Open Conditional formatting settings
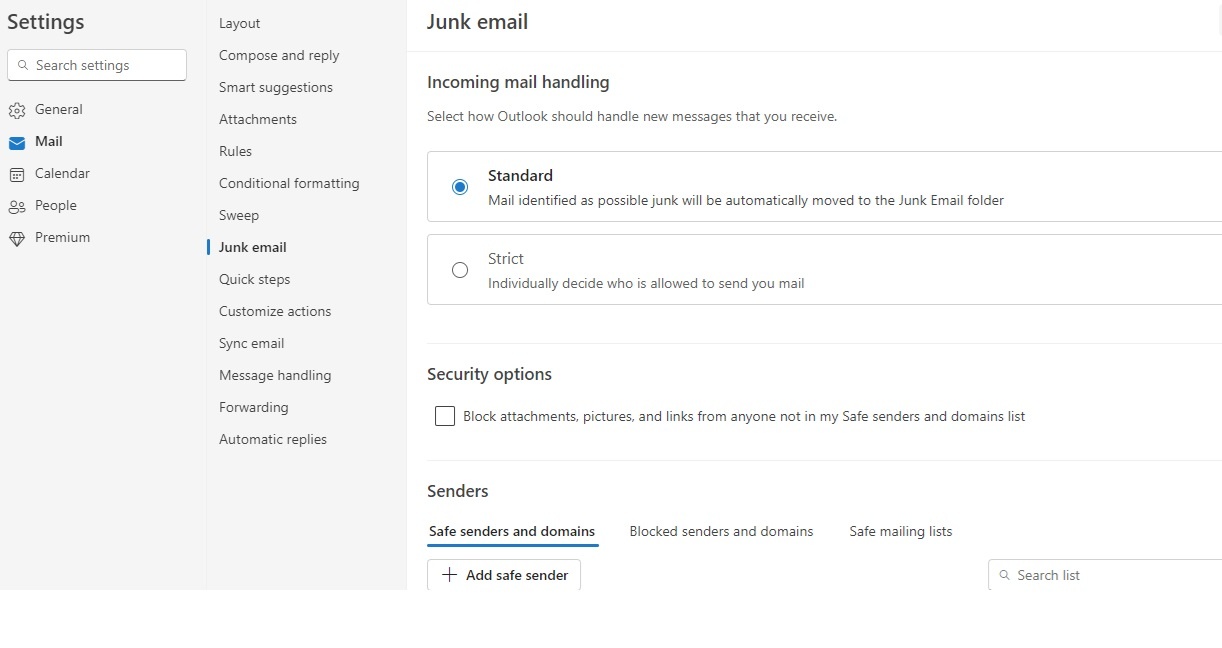Viewport: 1222px width, 648px height. click(x=289, y=183)
